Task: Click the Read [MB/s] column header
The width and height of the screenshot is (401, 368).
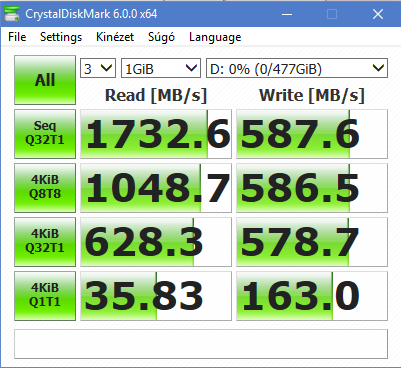Action: point(156,95)
